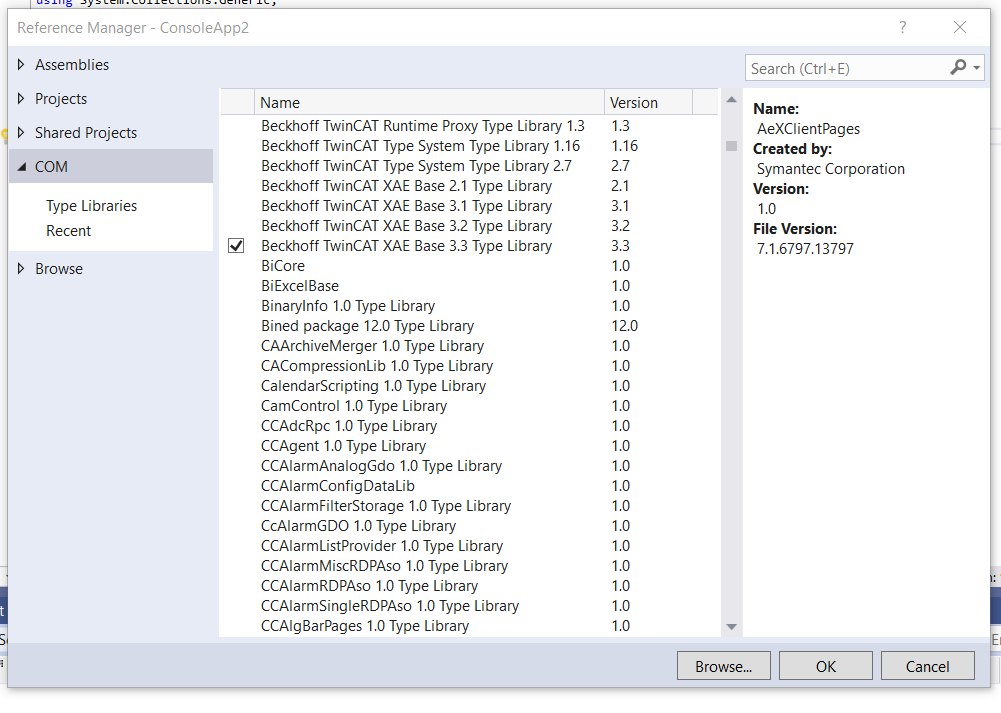This screenshot has height=713, width=1001.
Task: Expand the Browse section
Action: click(x=21, y=269)
